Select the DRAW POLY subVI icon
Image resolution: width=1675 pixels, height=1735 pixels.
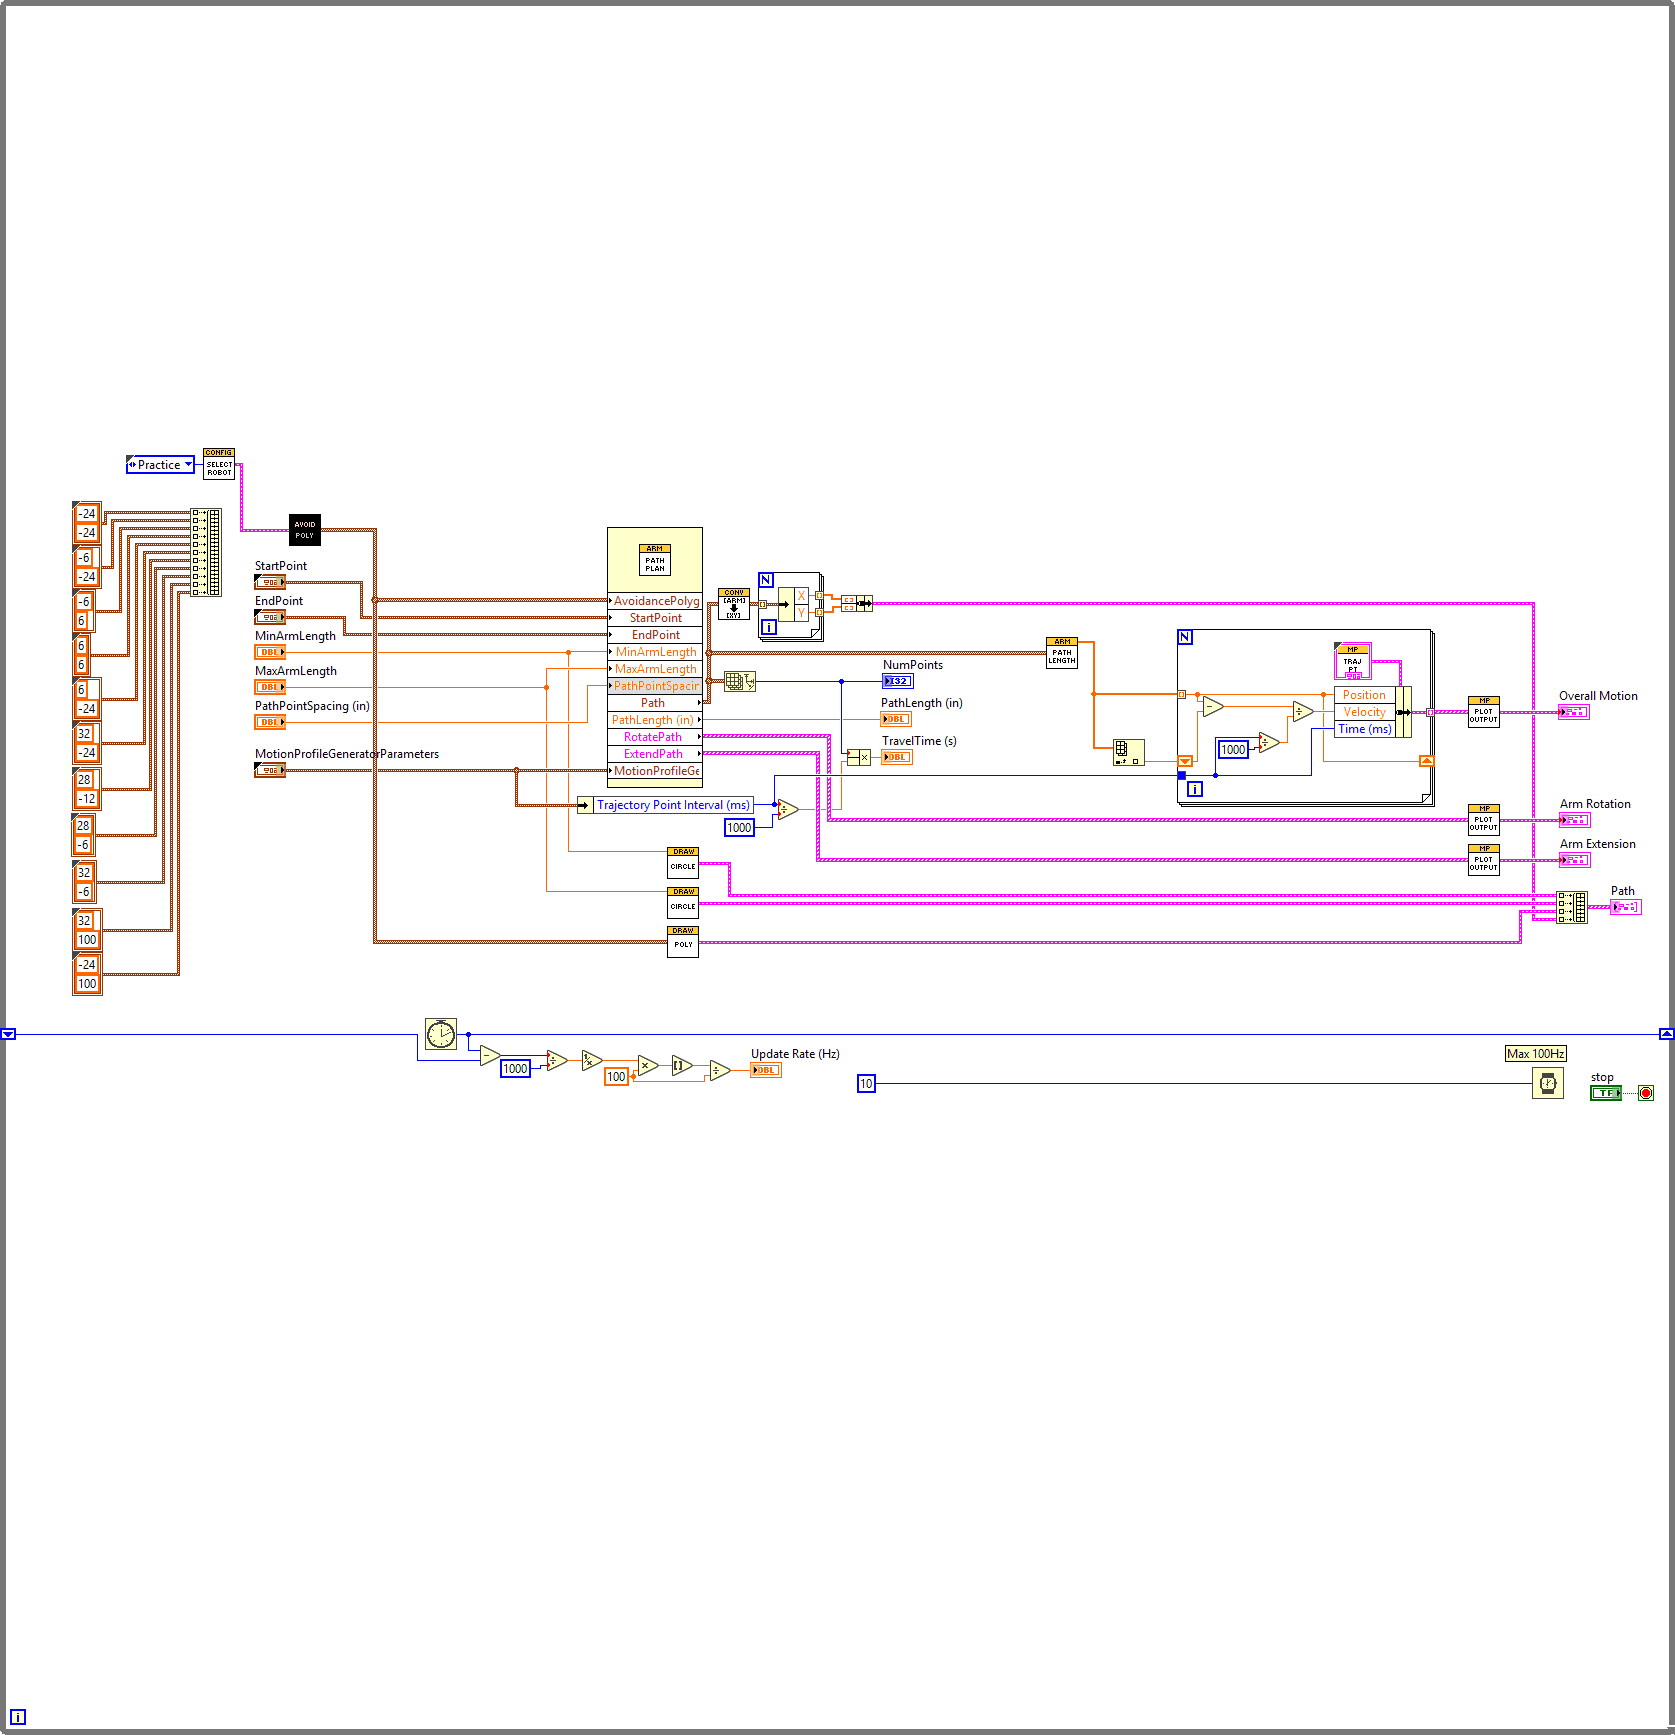tap(683, 937)
